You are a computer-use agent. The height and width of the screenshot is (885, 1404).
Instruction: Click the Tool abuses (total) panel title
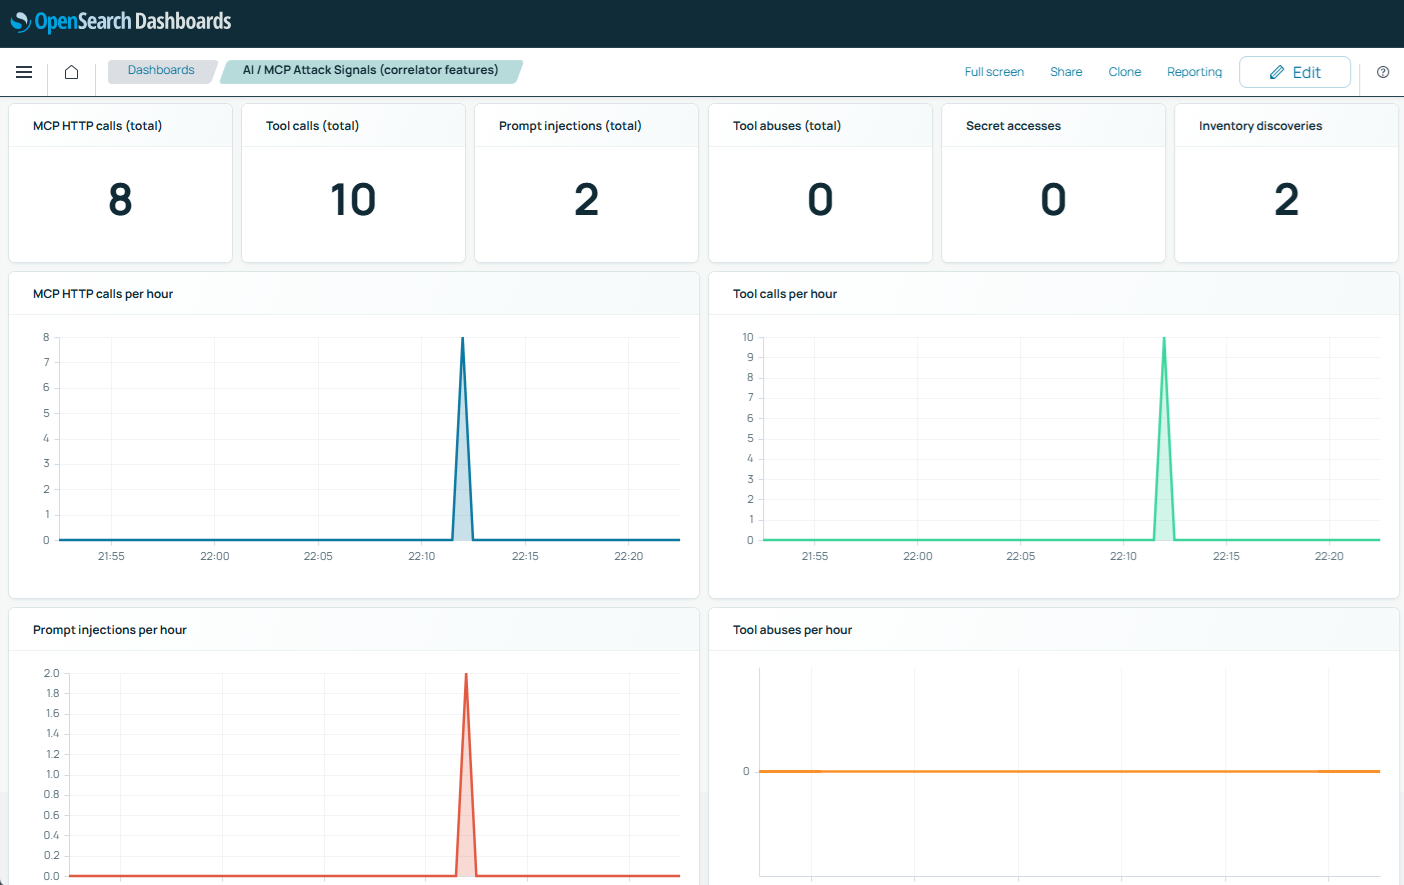787,126
